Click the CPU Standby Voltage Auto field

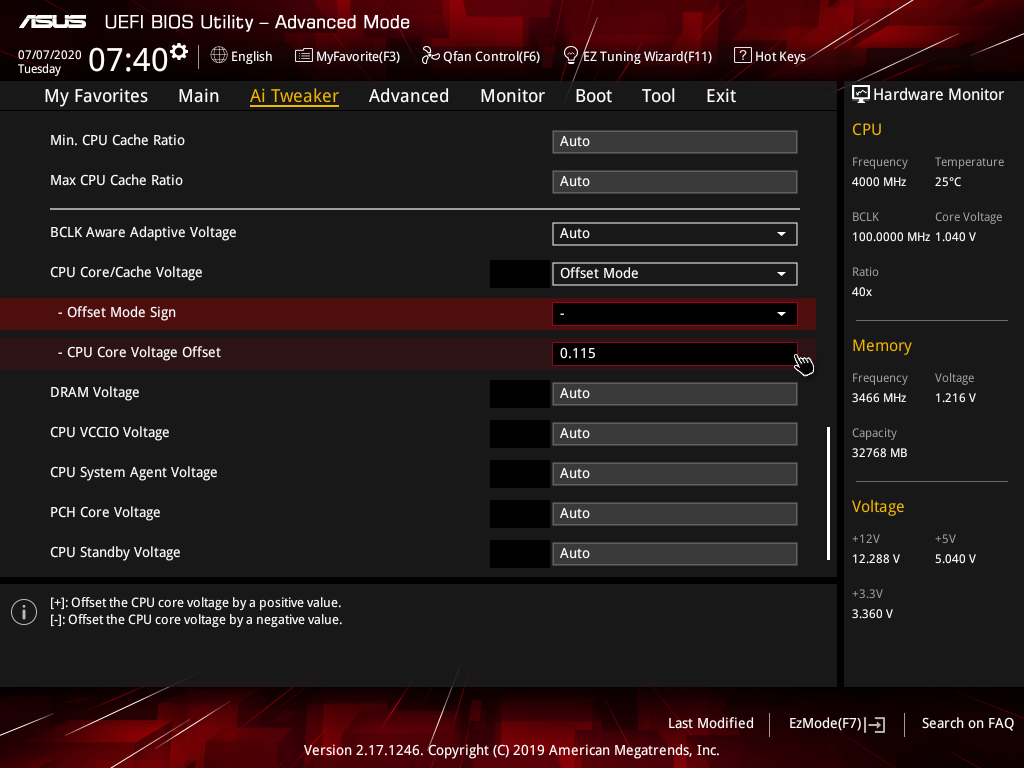point(675,554)
